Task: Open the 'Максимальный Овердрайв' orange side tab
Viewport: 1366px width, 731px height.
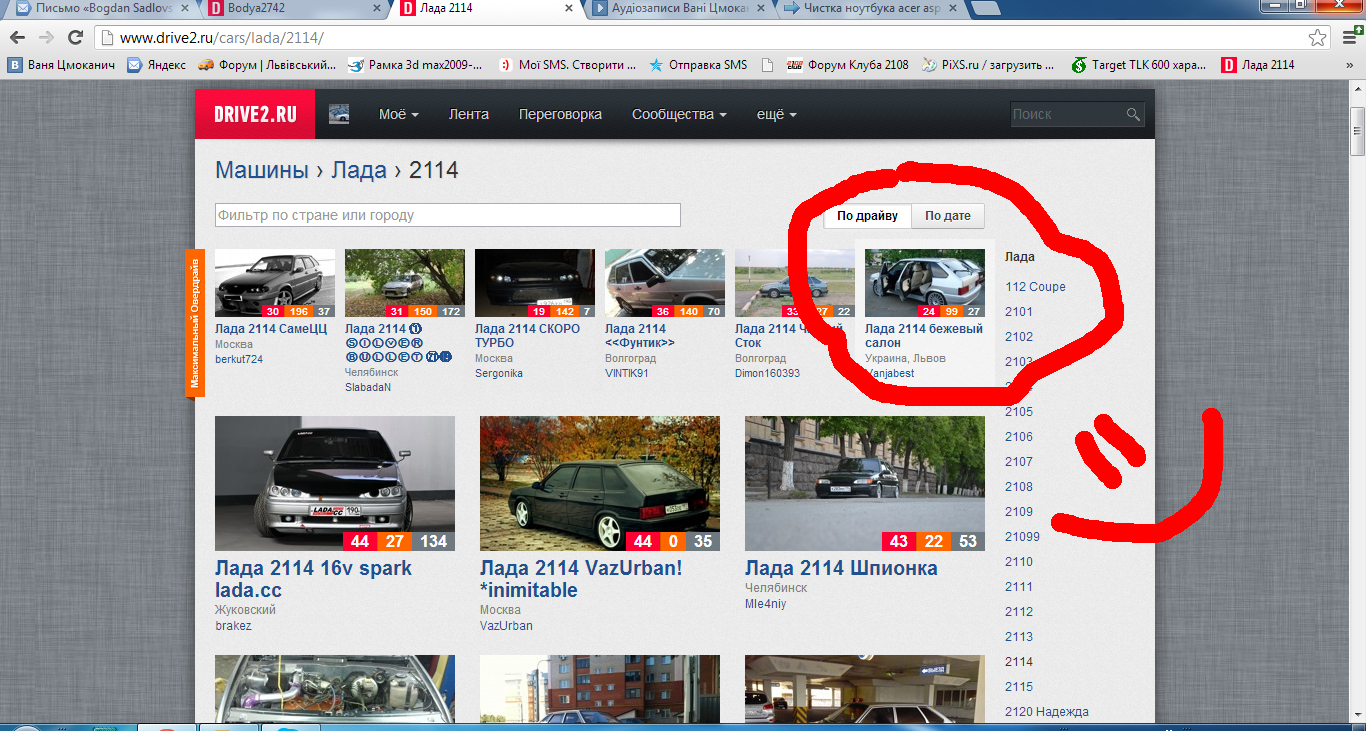Action: pos(195,323)
